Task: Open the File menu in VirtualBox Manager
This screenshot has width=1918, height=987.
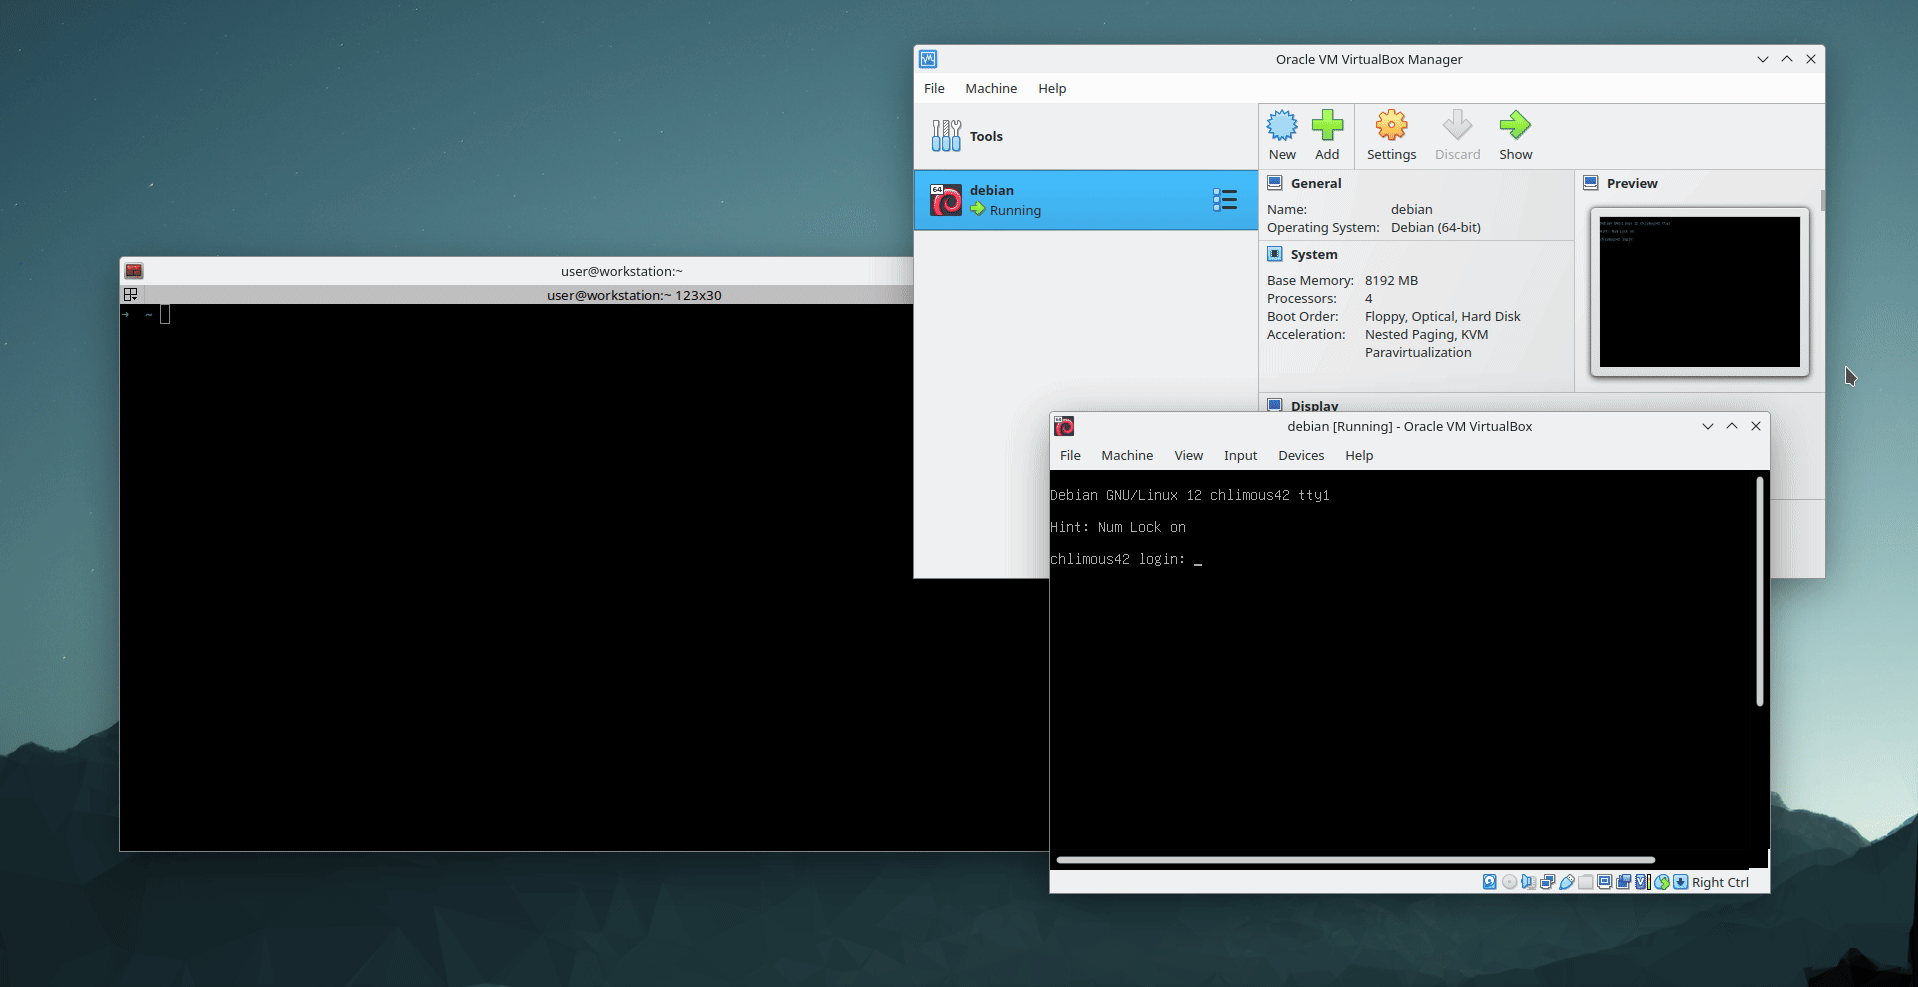Action: tap(934, 88)
